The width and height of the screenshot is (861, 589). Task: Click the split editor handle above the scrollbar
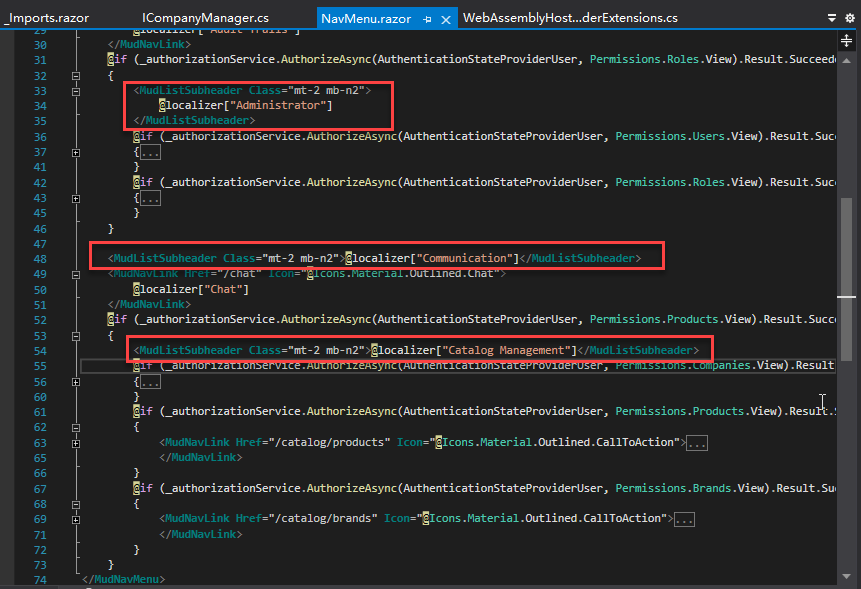pyautogui.click(x=847, y=40)
